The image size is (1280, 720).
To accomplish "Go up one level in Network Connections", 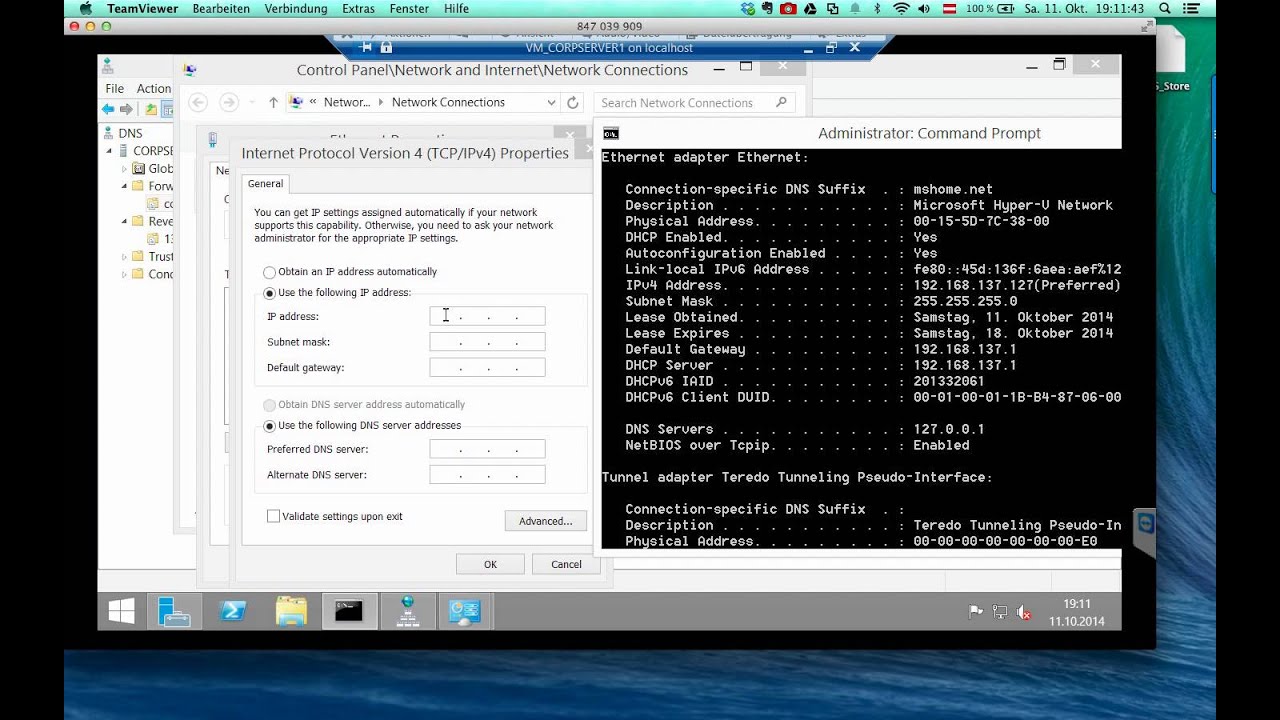I will pos(273,102).
